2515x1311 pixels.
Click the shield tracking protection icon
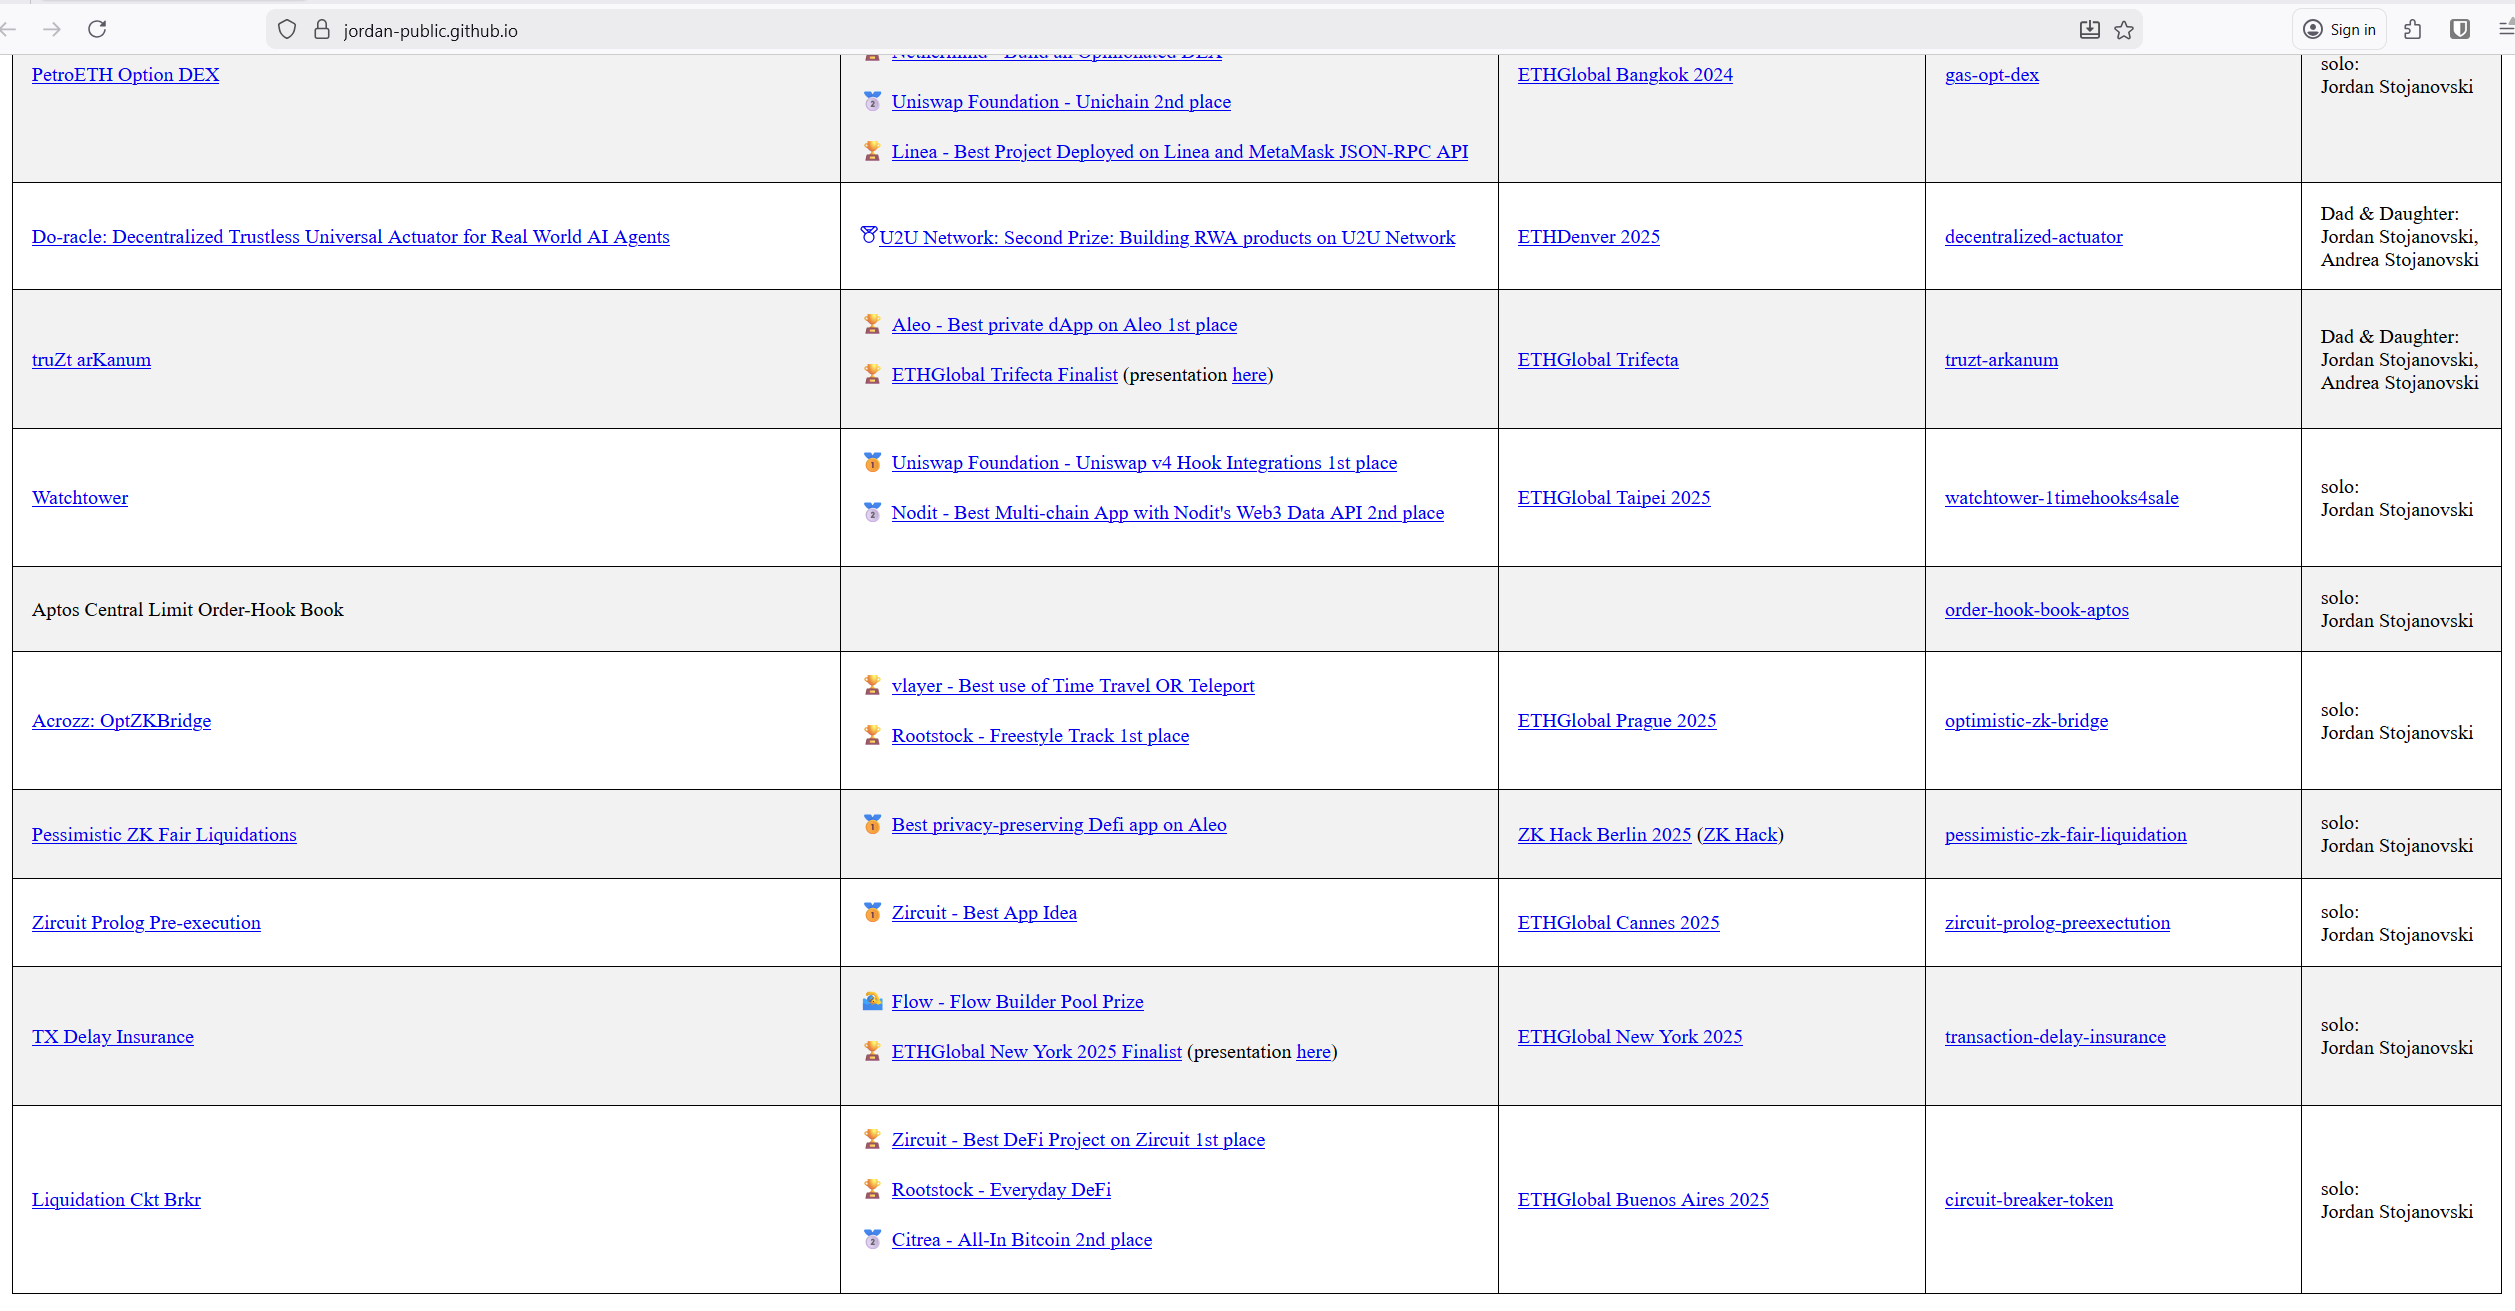(287, 30)
